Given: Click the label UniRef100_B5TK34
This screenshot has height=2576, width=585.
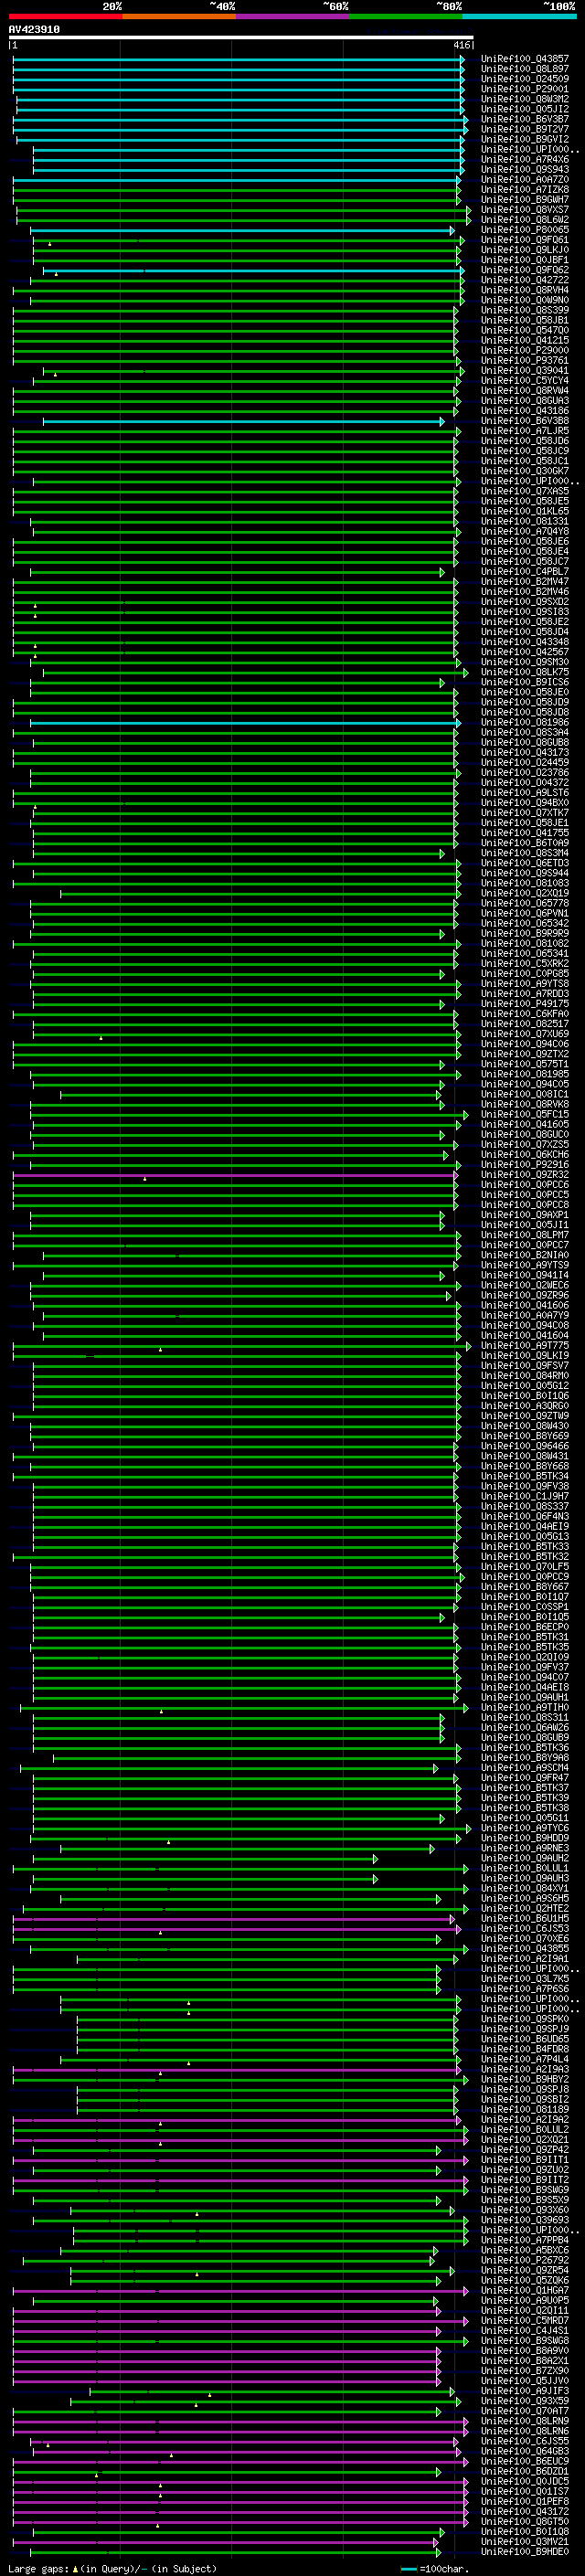Looking at the screenshot, I should point(524,1477).
